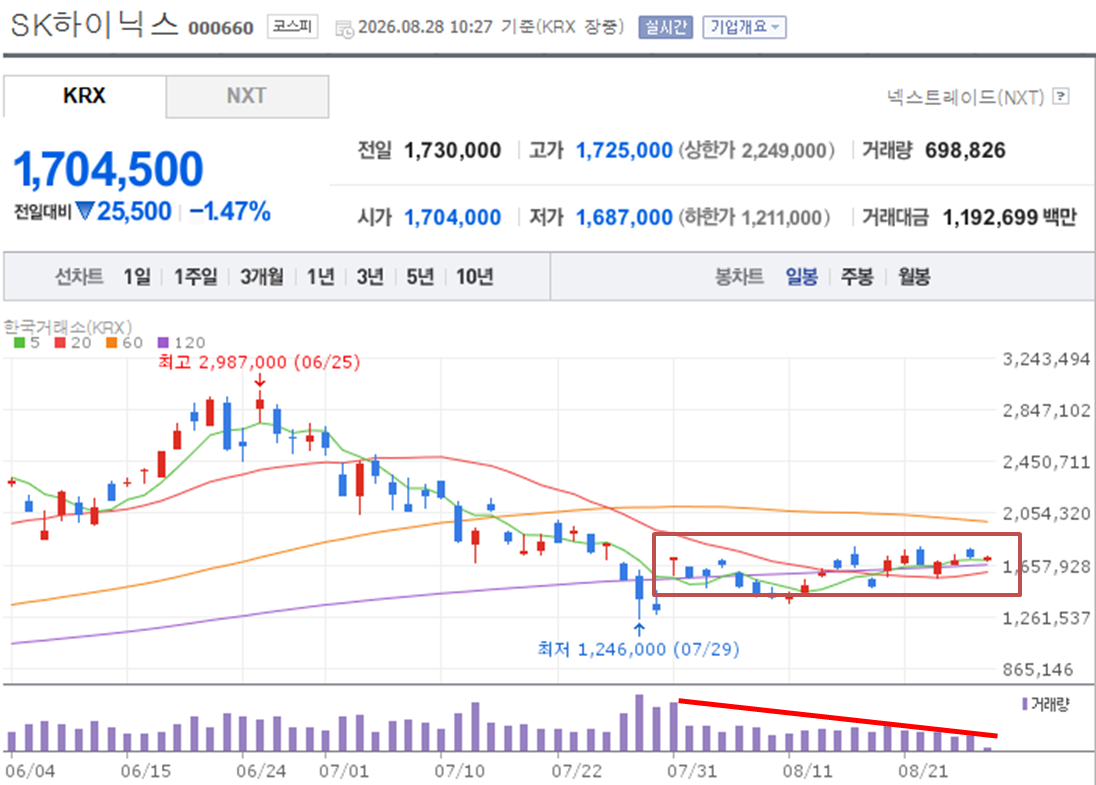The height and width of the screenshot is (785, 1096).
Task: Click the stock code 000660
Action: point(221,28)
